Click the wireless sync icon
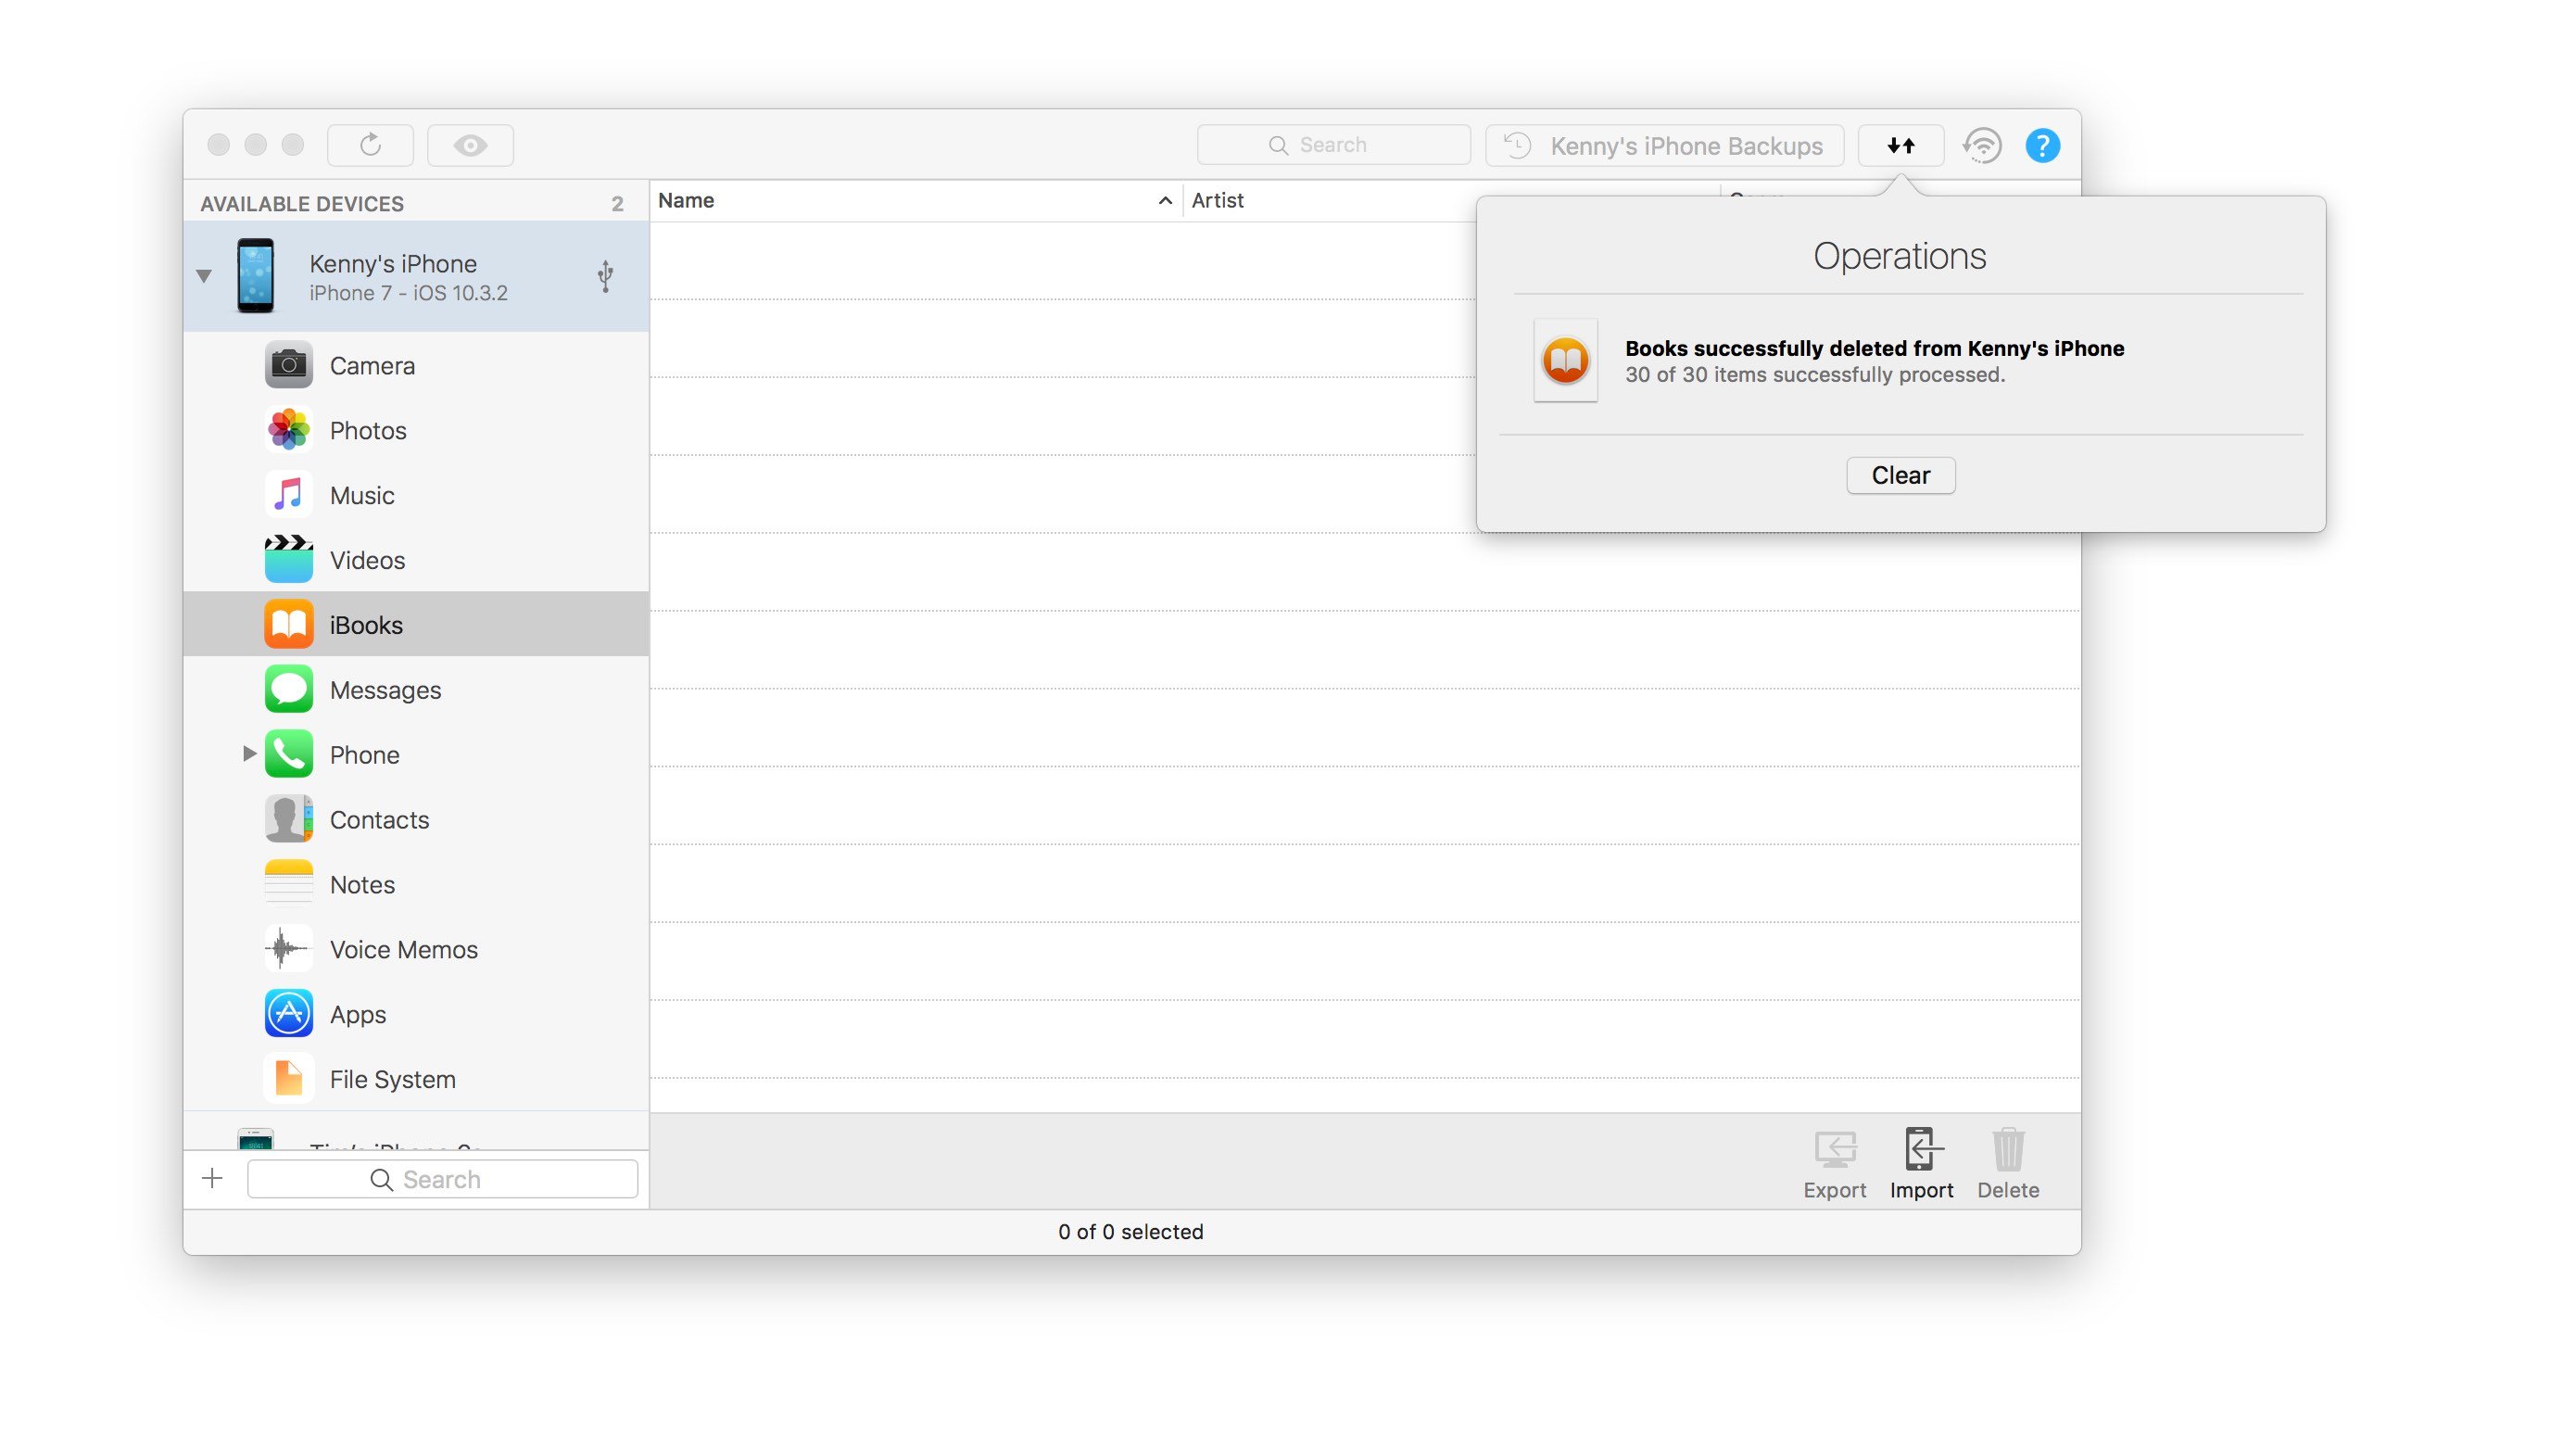Screen dimensions: 2576x1431 1982,143
